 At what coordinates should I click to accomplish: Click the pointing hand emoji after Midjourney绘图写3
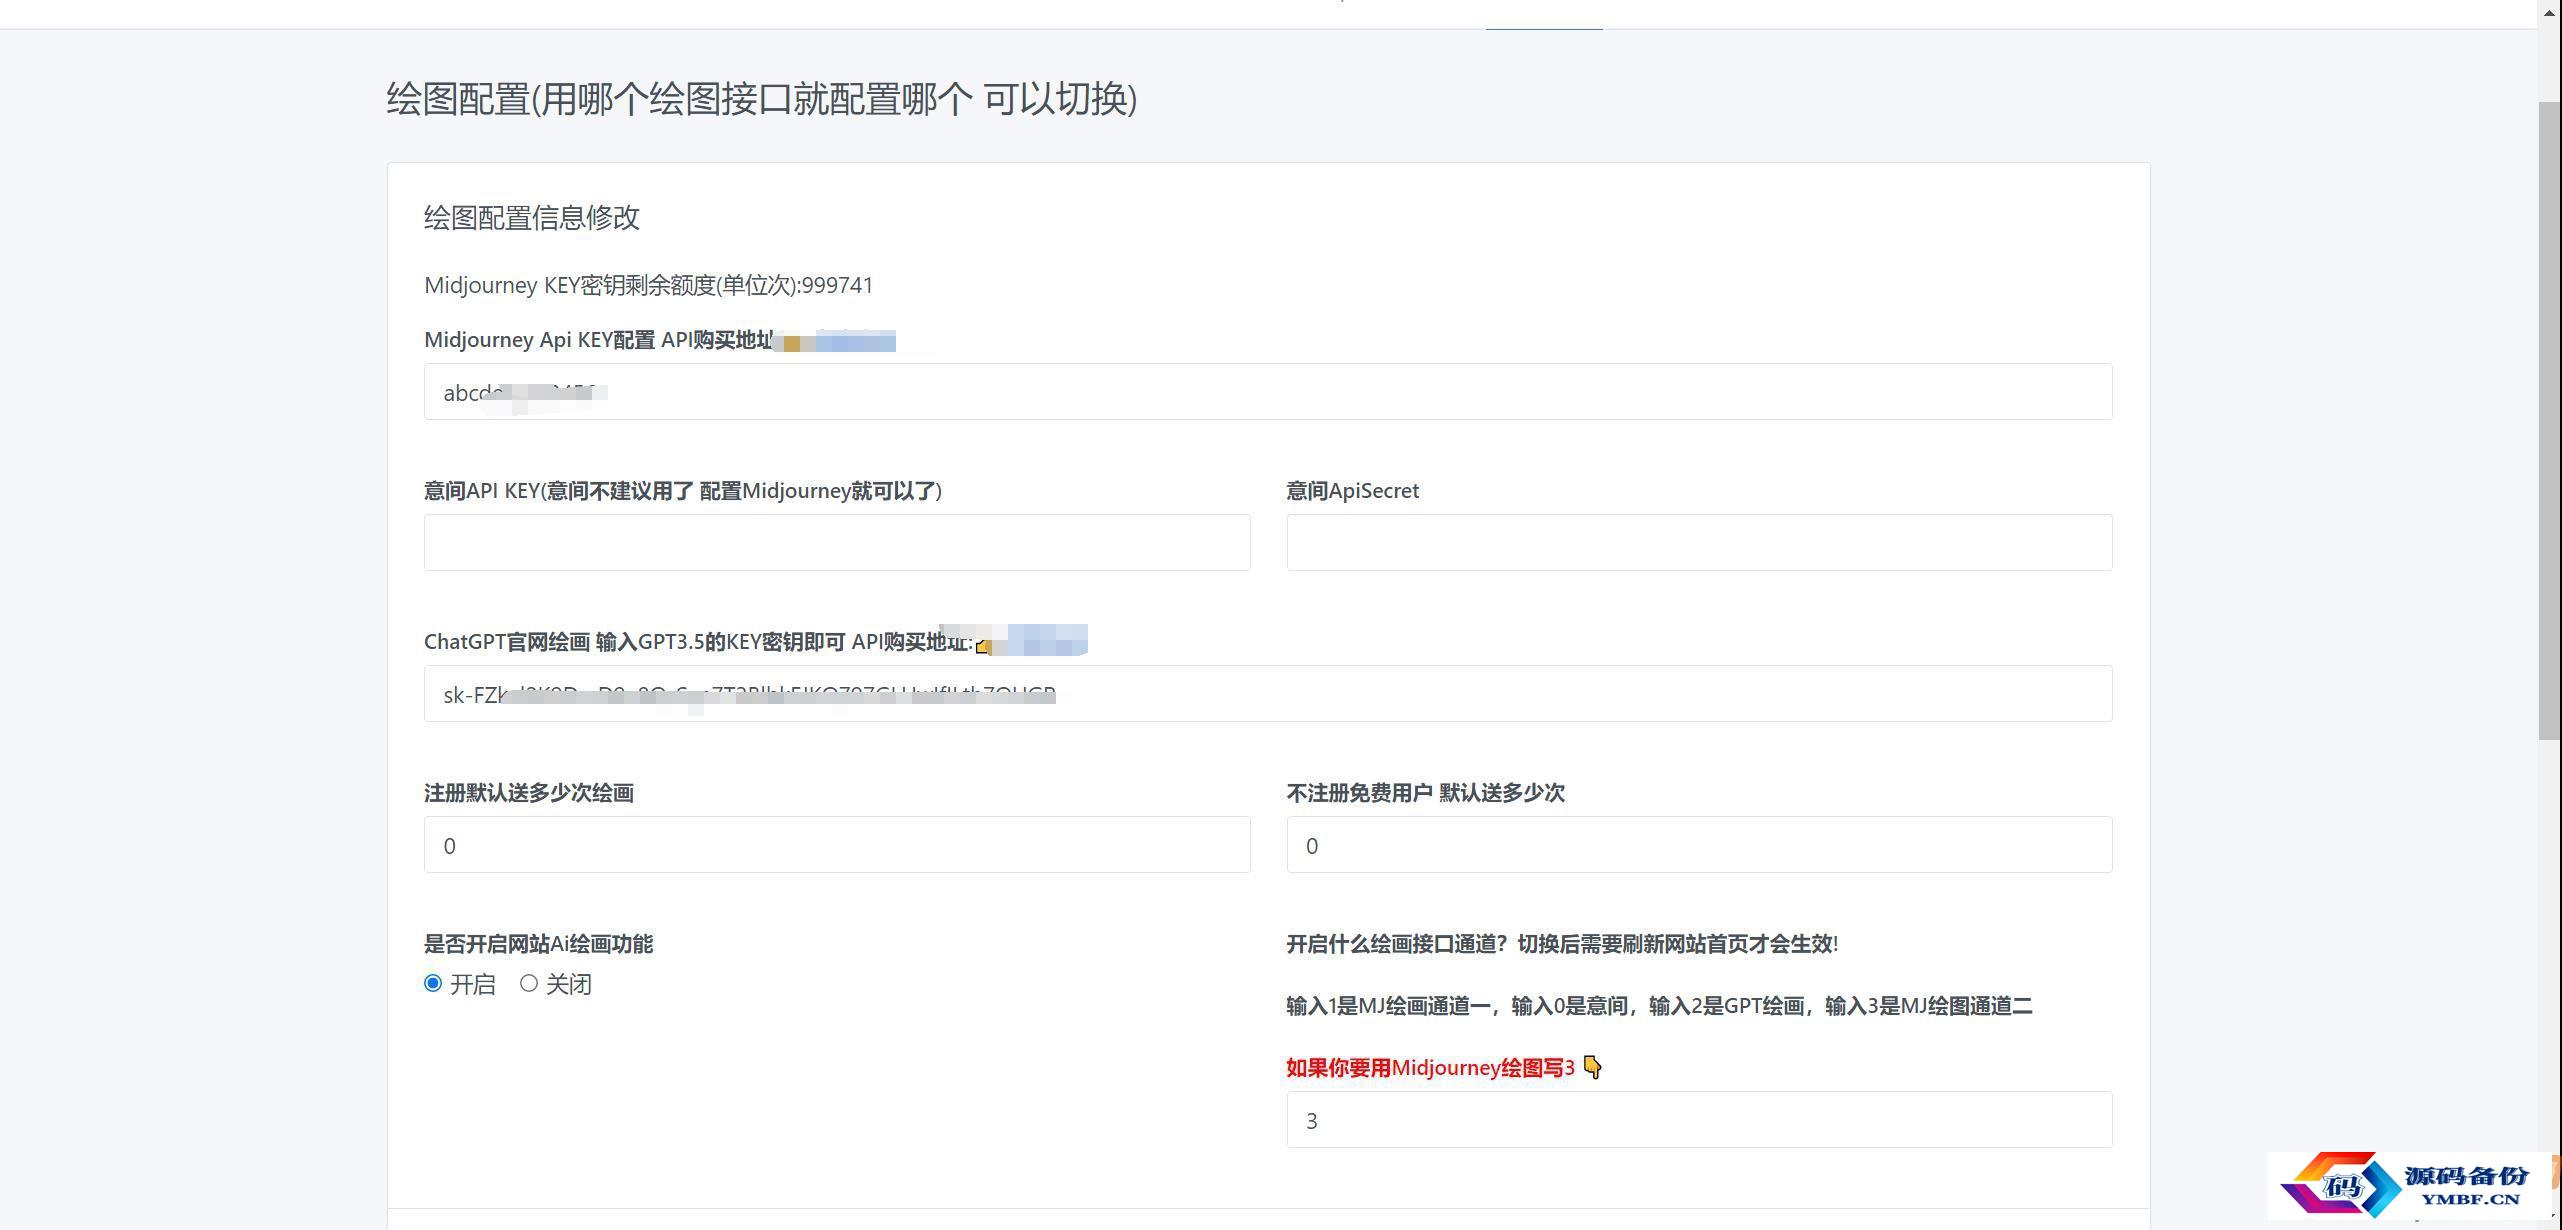[x=1593, y=1068]
